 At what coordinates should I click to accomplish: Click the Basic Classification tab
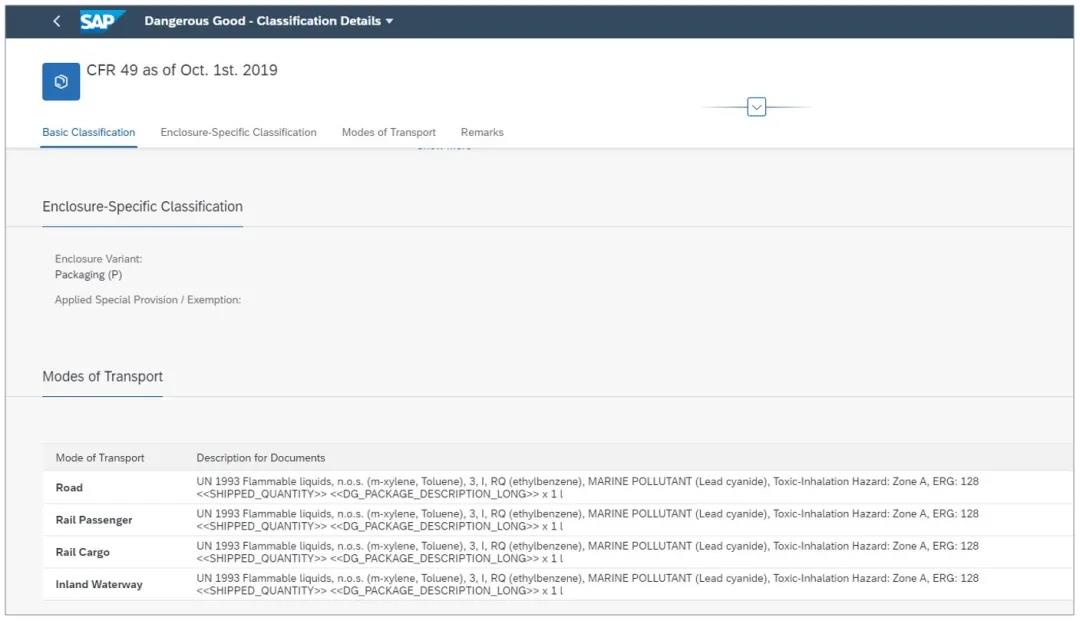(88, 131)
